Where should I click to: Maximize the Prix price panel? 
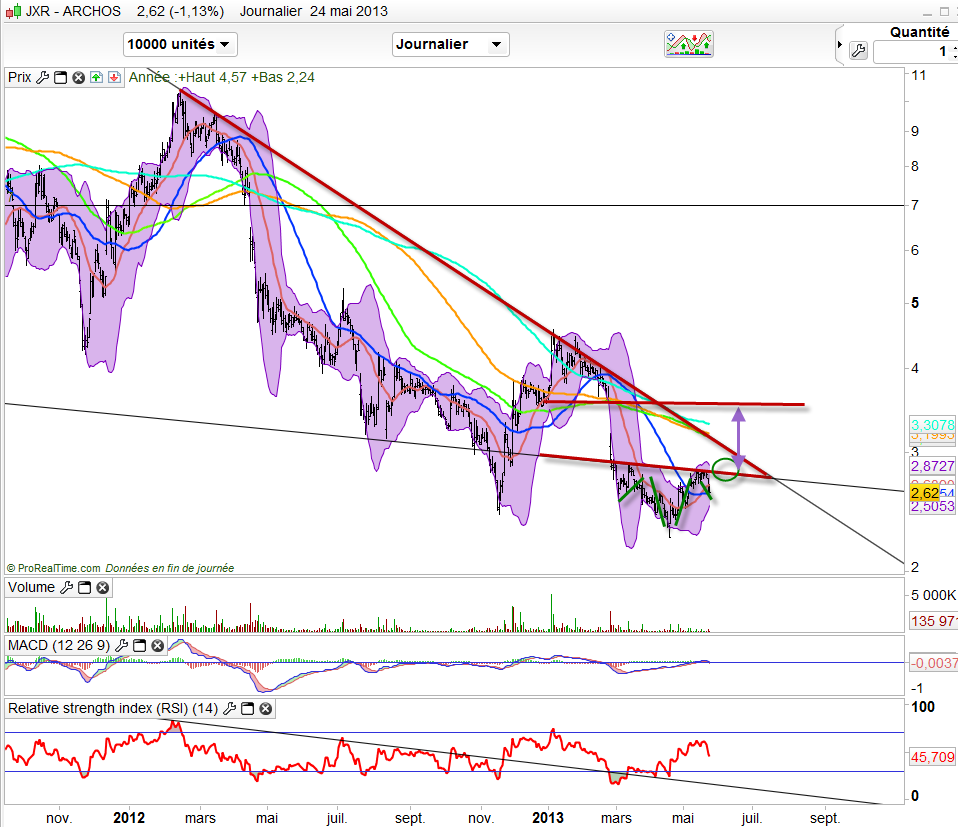click(x=60, y=77)
